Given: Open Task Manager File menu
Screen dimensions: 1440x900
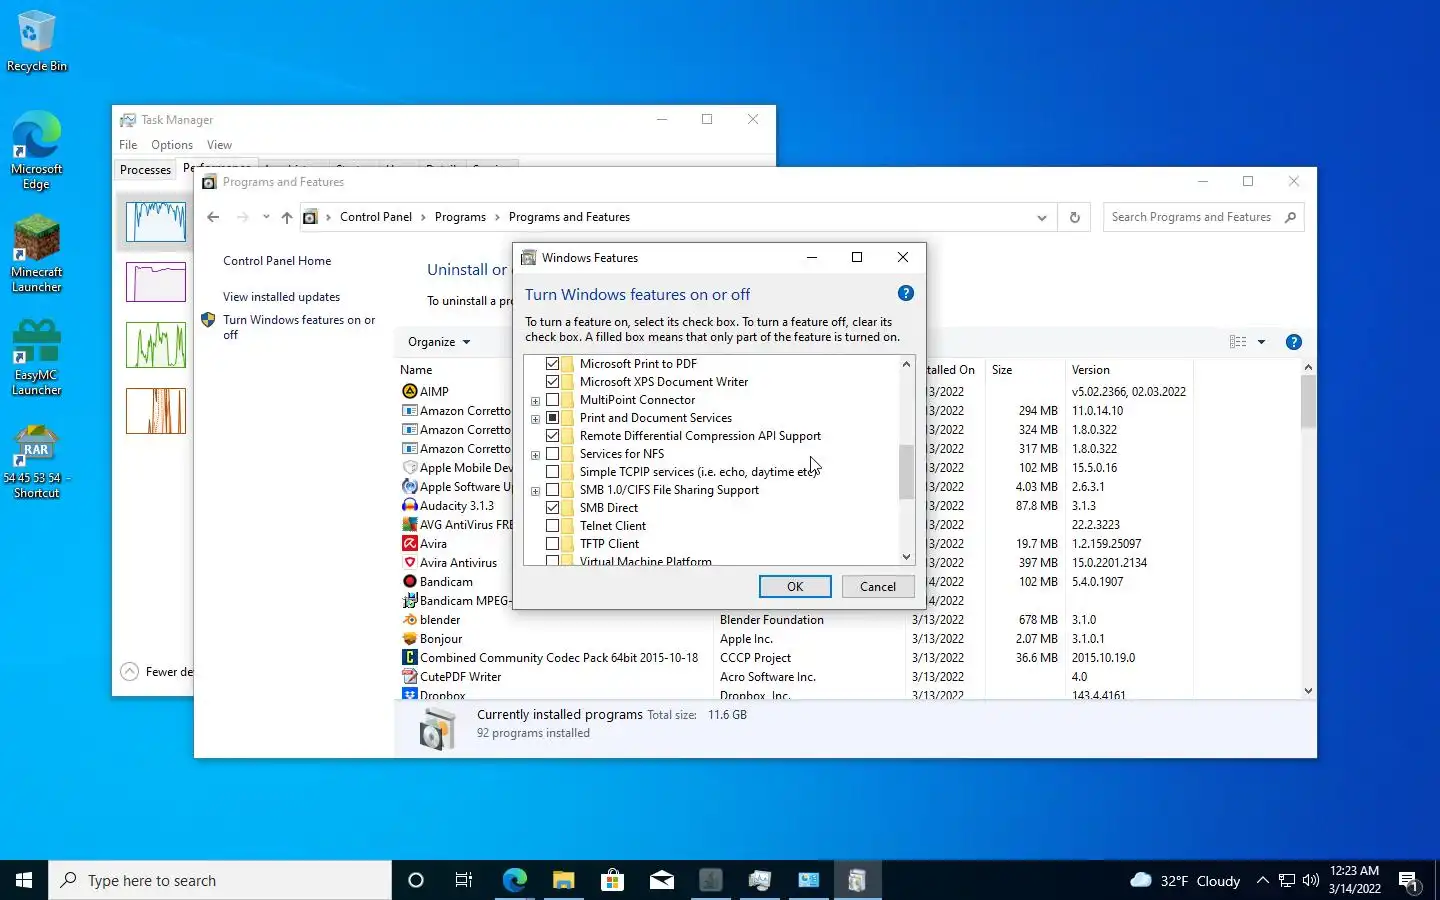Looking at the screenshot, I should pyautogui.click(x=128, y=145).
